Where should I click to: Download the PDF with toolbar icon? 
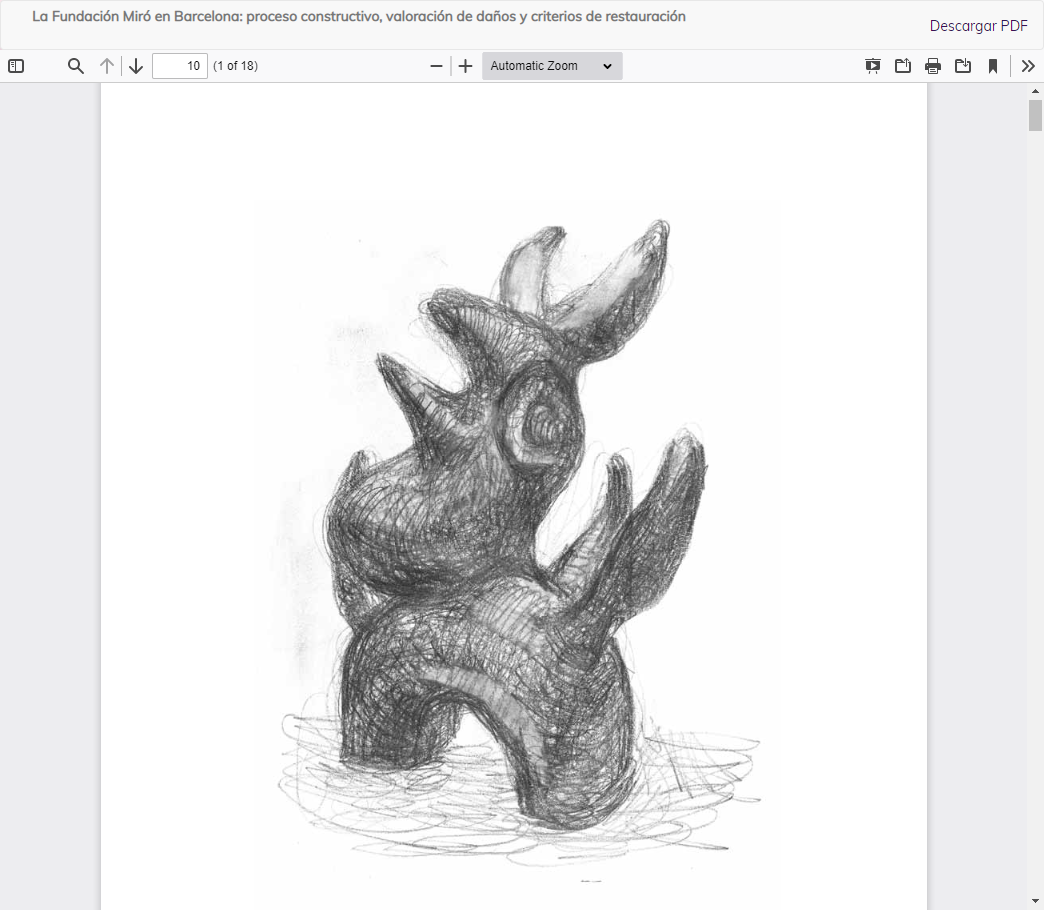coord(963,66)
